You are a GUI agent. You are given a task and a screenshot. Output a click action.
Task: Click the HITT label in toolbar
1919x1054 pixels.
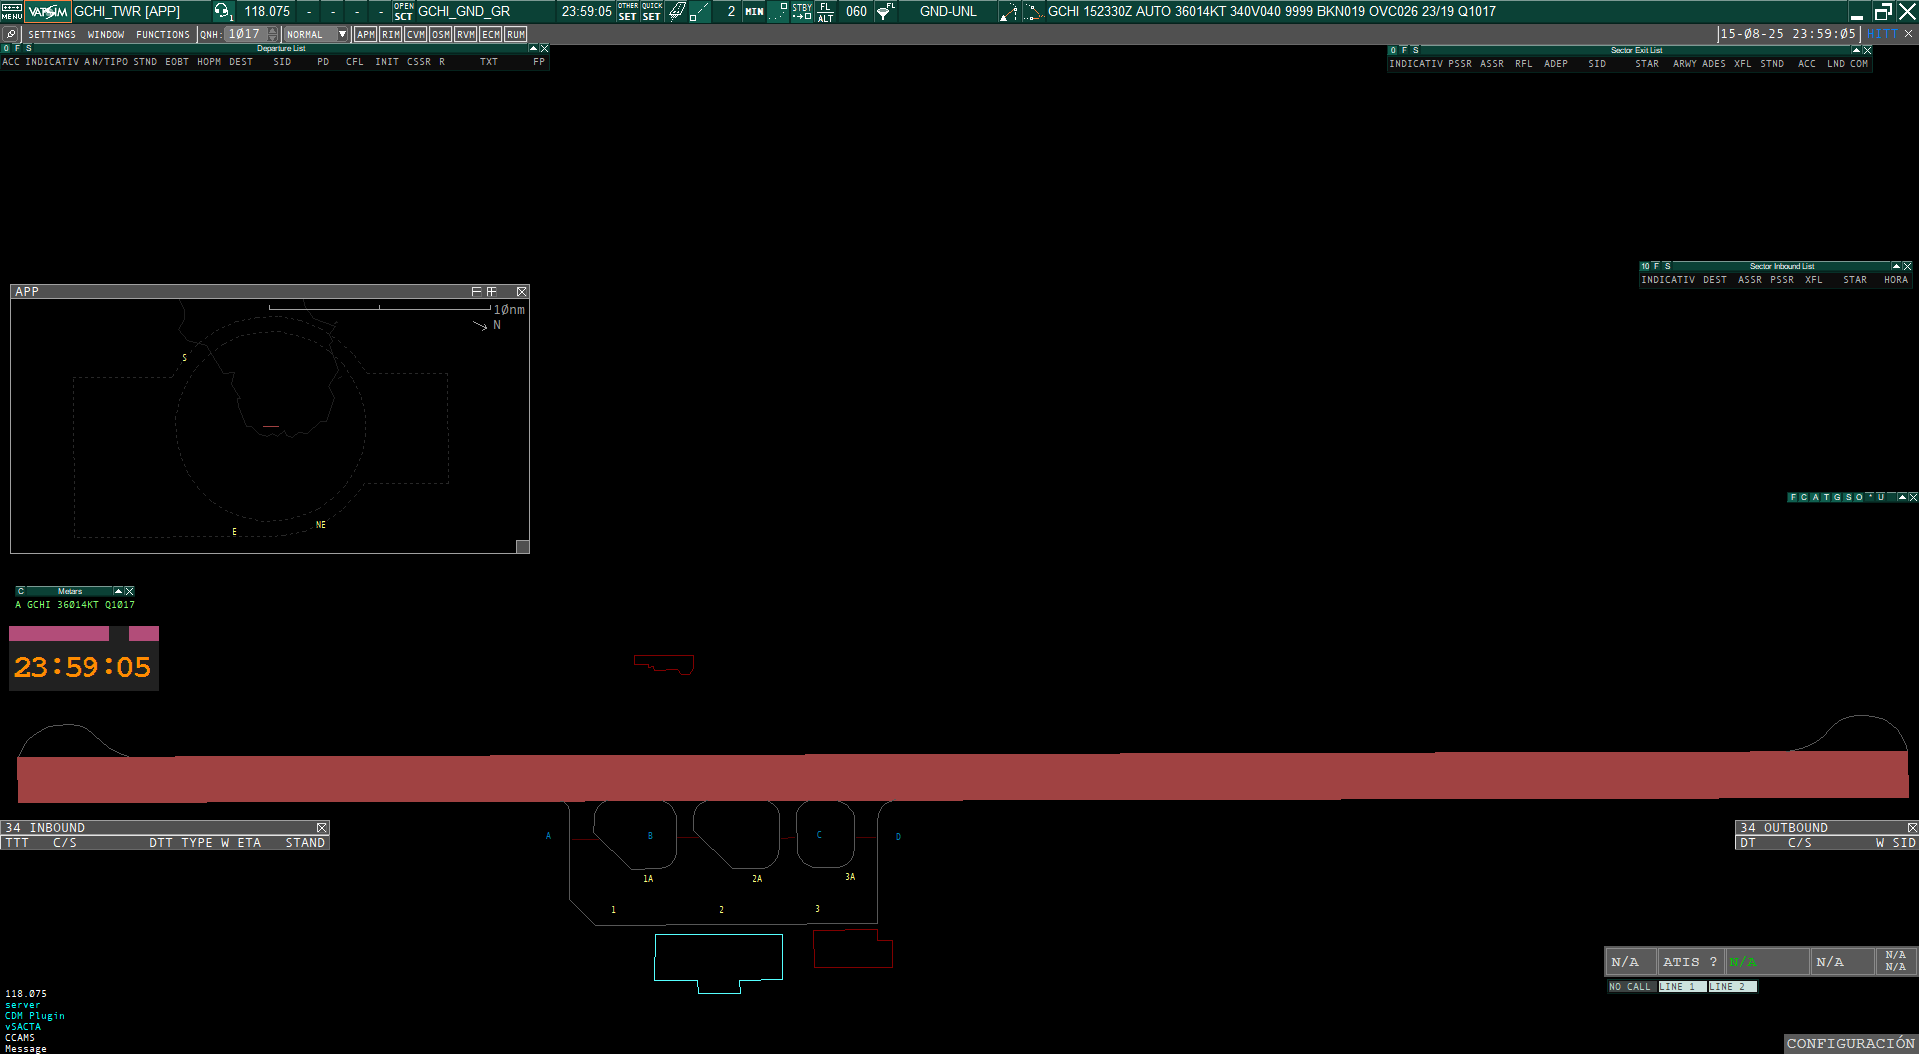click(x=1882, y=34)
